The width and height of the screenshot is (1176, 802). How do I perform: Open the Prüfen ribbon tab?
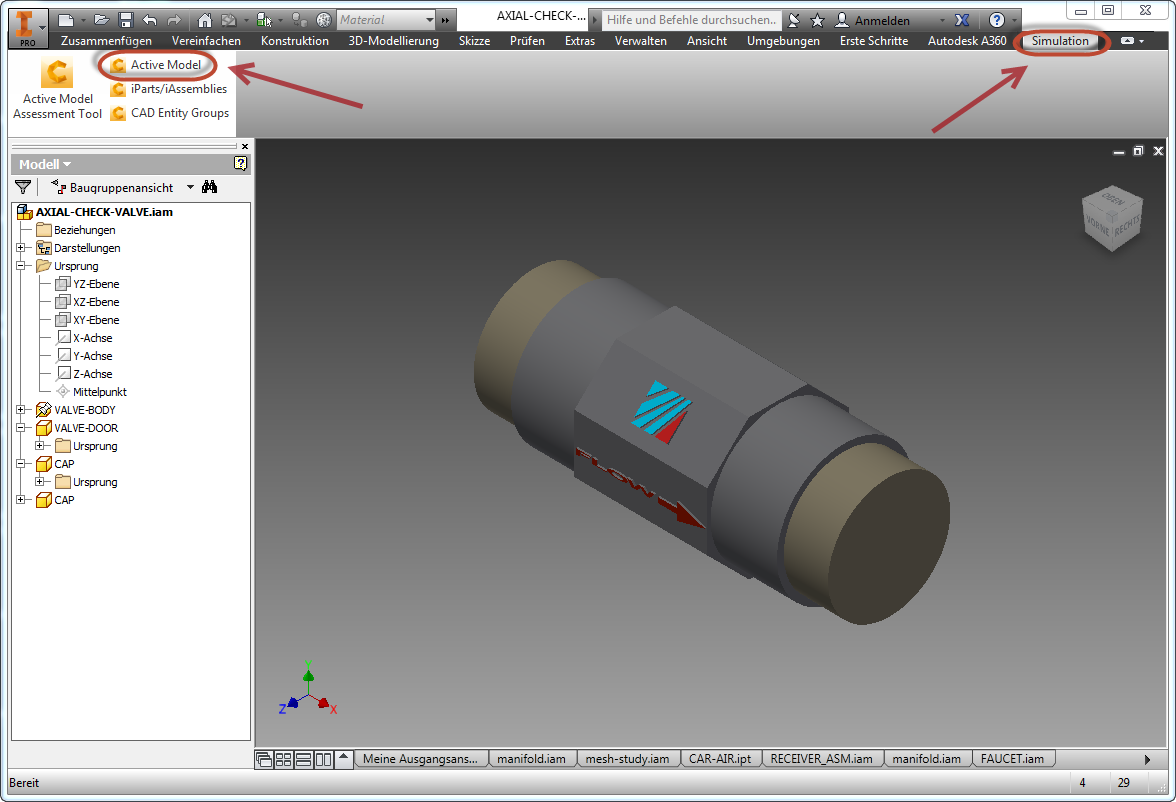coord(527,41)
